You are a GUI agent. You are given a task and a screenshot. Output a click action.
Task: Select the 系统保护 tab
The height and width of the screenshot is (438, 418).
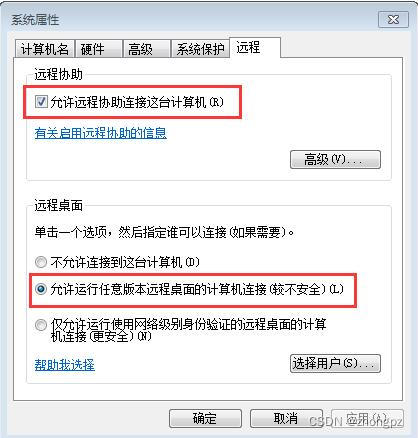tap(200, 49)
